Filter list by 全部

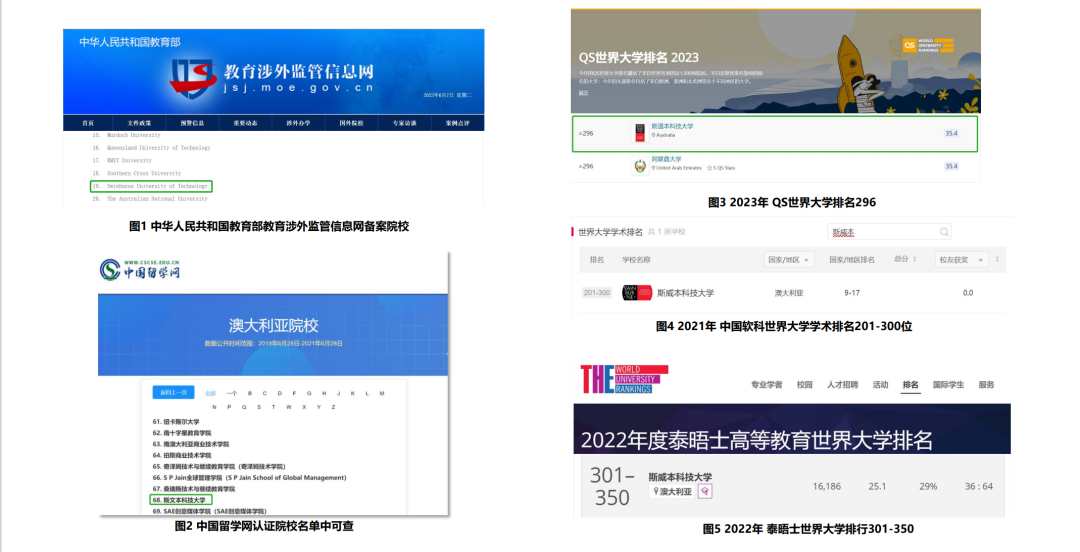click(x=210, y=393)
